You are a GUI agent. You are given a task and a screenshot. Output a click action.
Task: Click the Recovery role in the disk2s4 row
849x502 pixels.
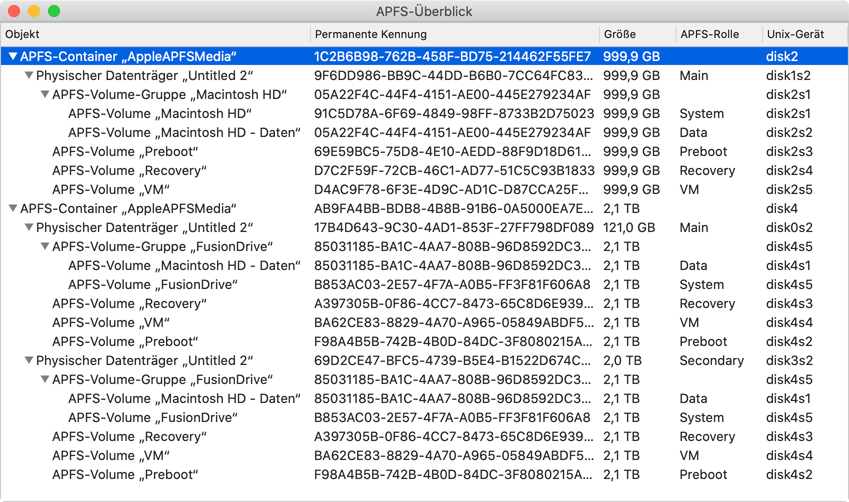click(707, 171)
